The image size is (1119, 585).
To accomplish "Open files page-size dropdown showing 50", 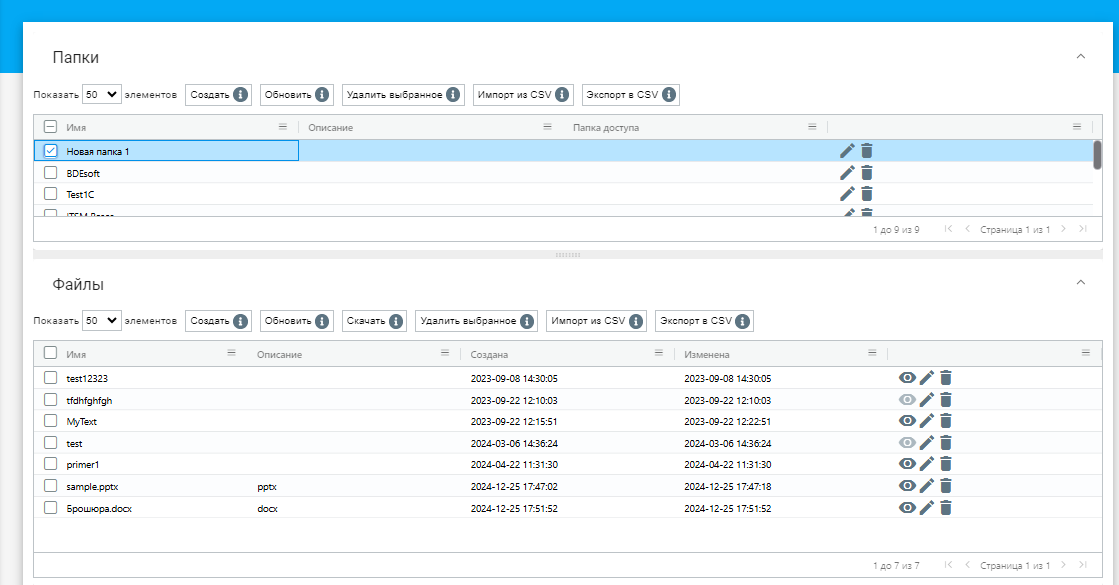I will pyautogui.click(x=102, y=320).
